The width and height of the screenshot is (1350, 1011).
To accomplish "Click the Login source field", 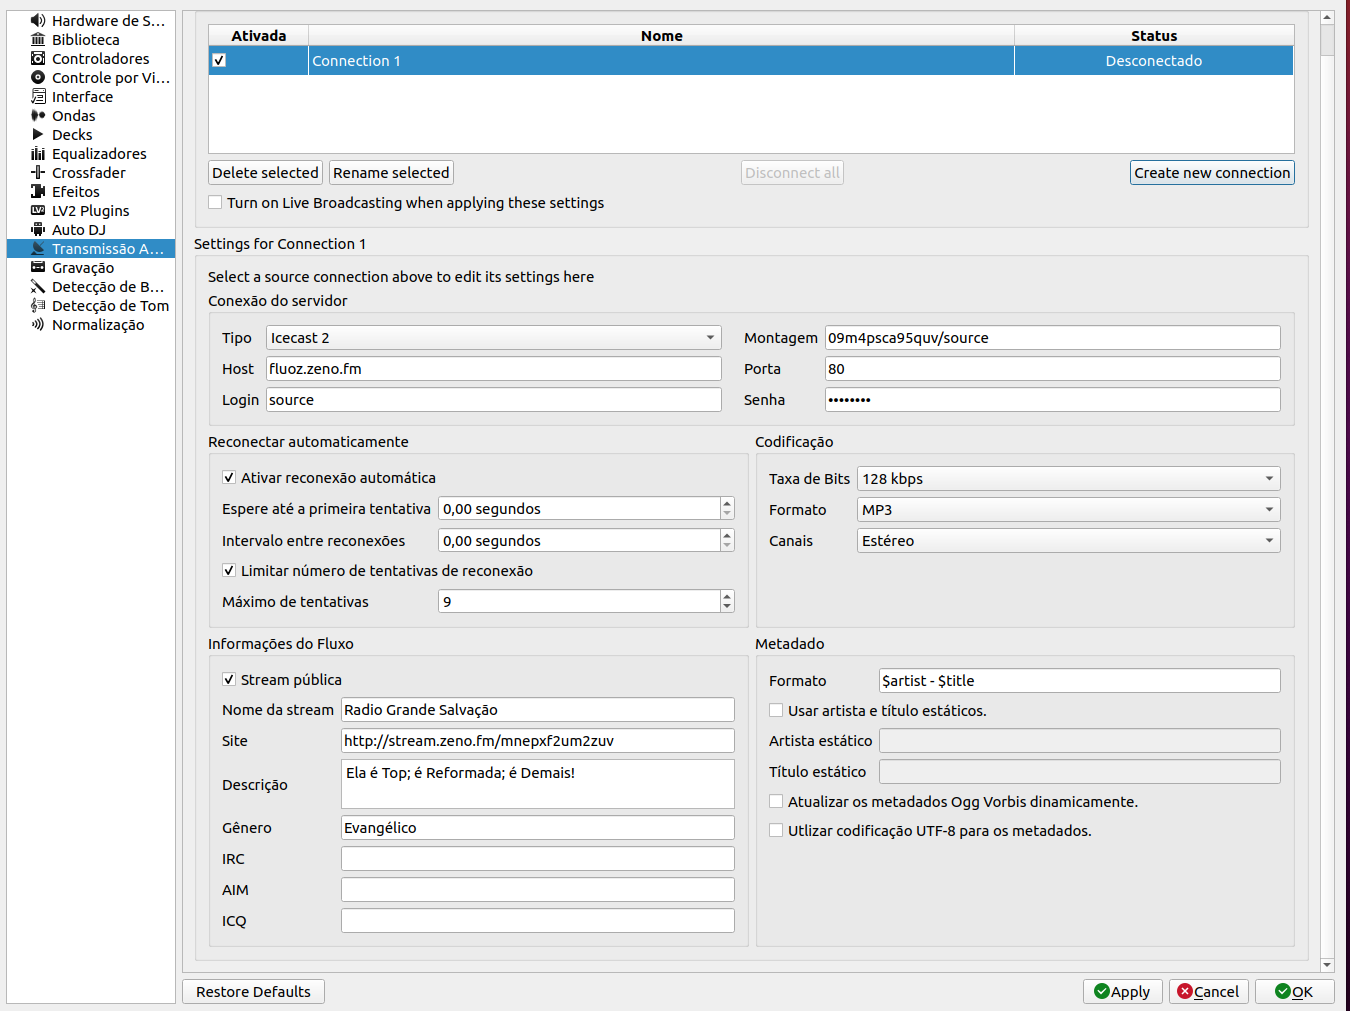I will pos(494,400).
